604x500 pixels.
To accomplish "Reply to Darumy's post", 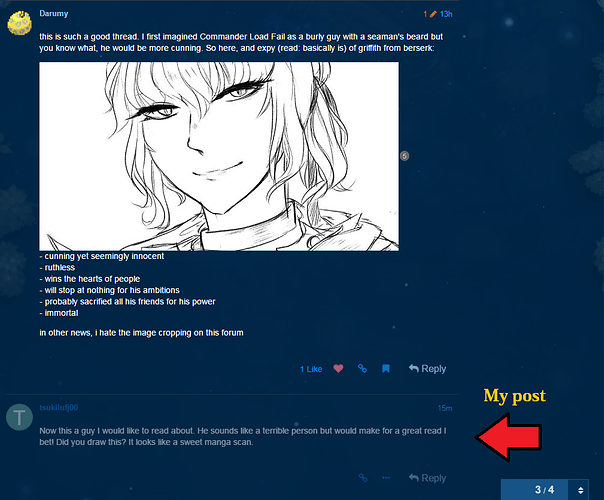I will pyautogui.click(x=427, y=369).
